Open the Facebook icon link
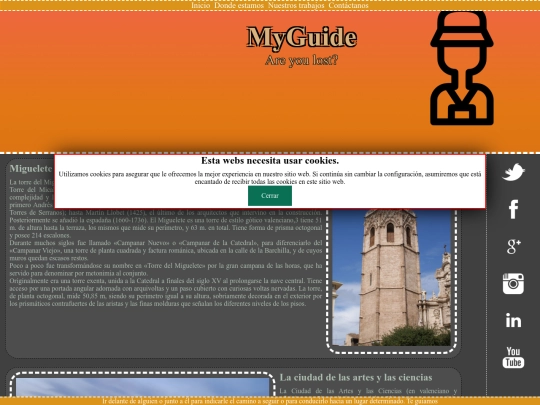 click(513, 209)
